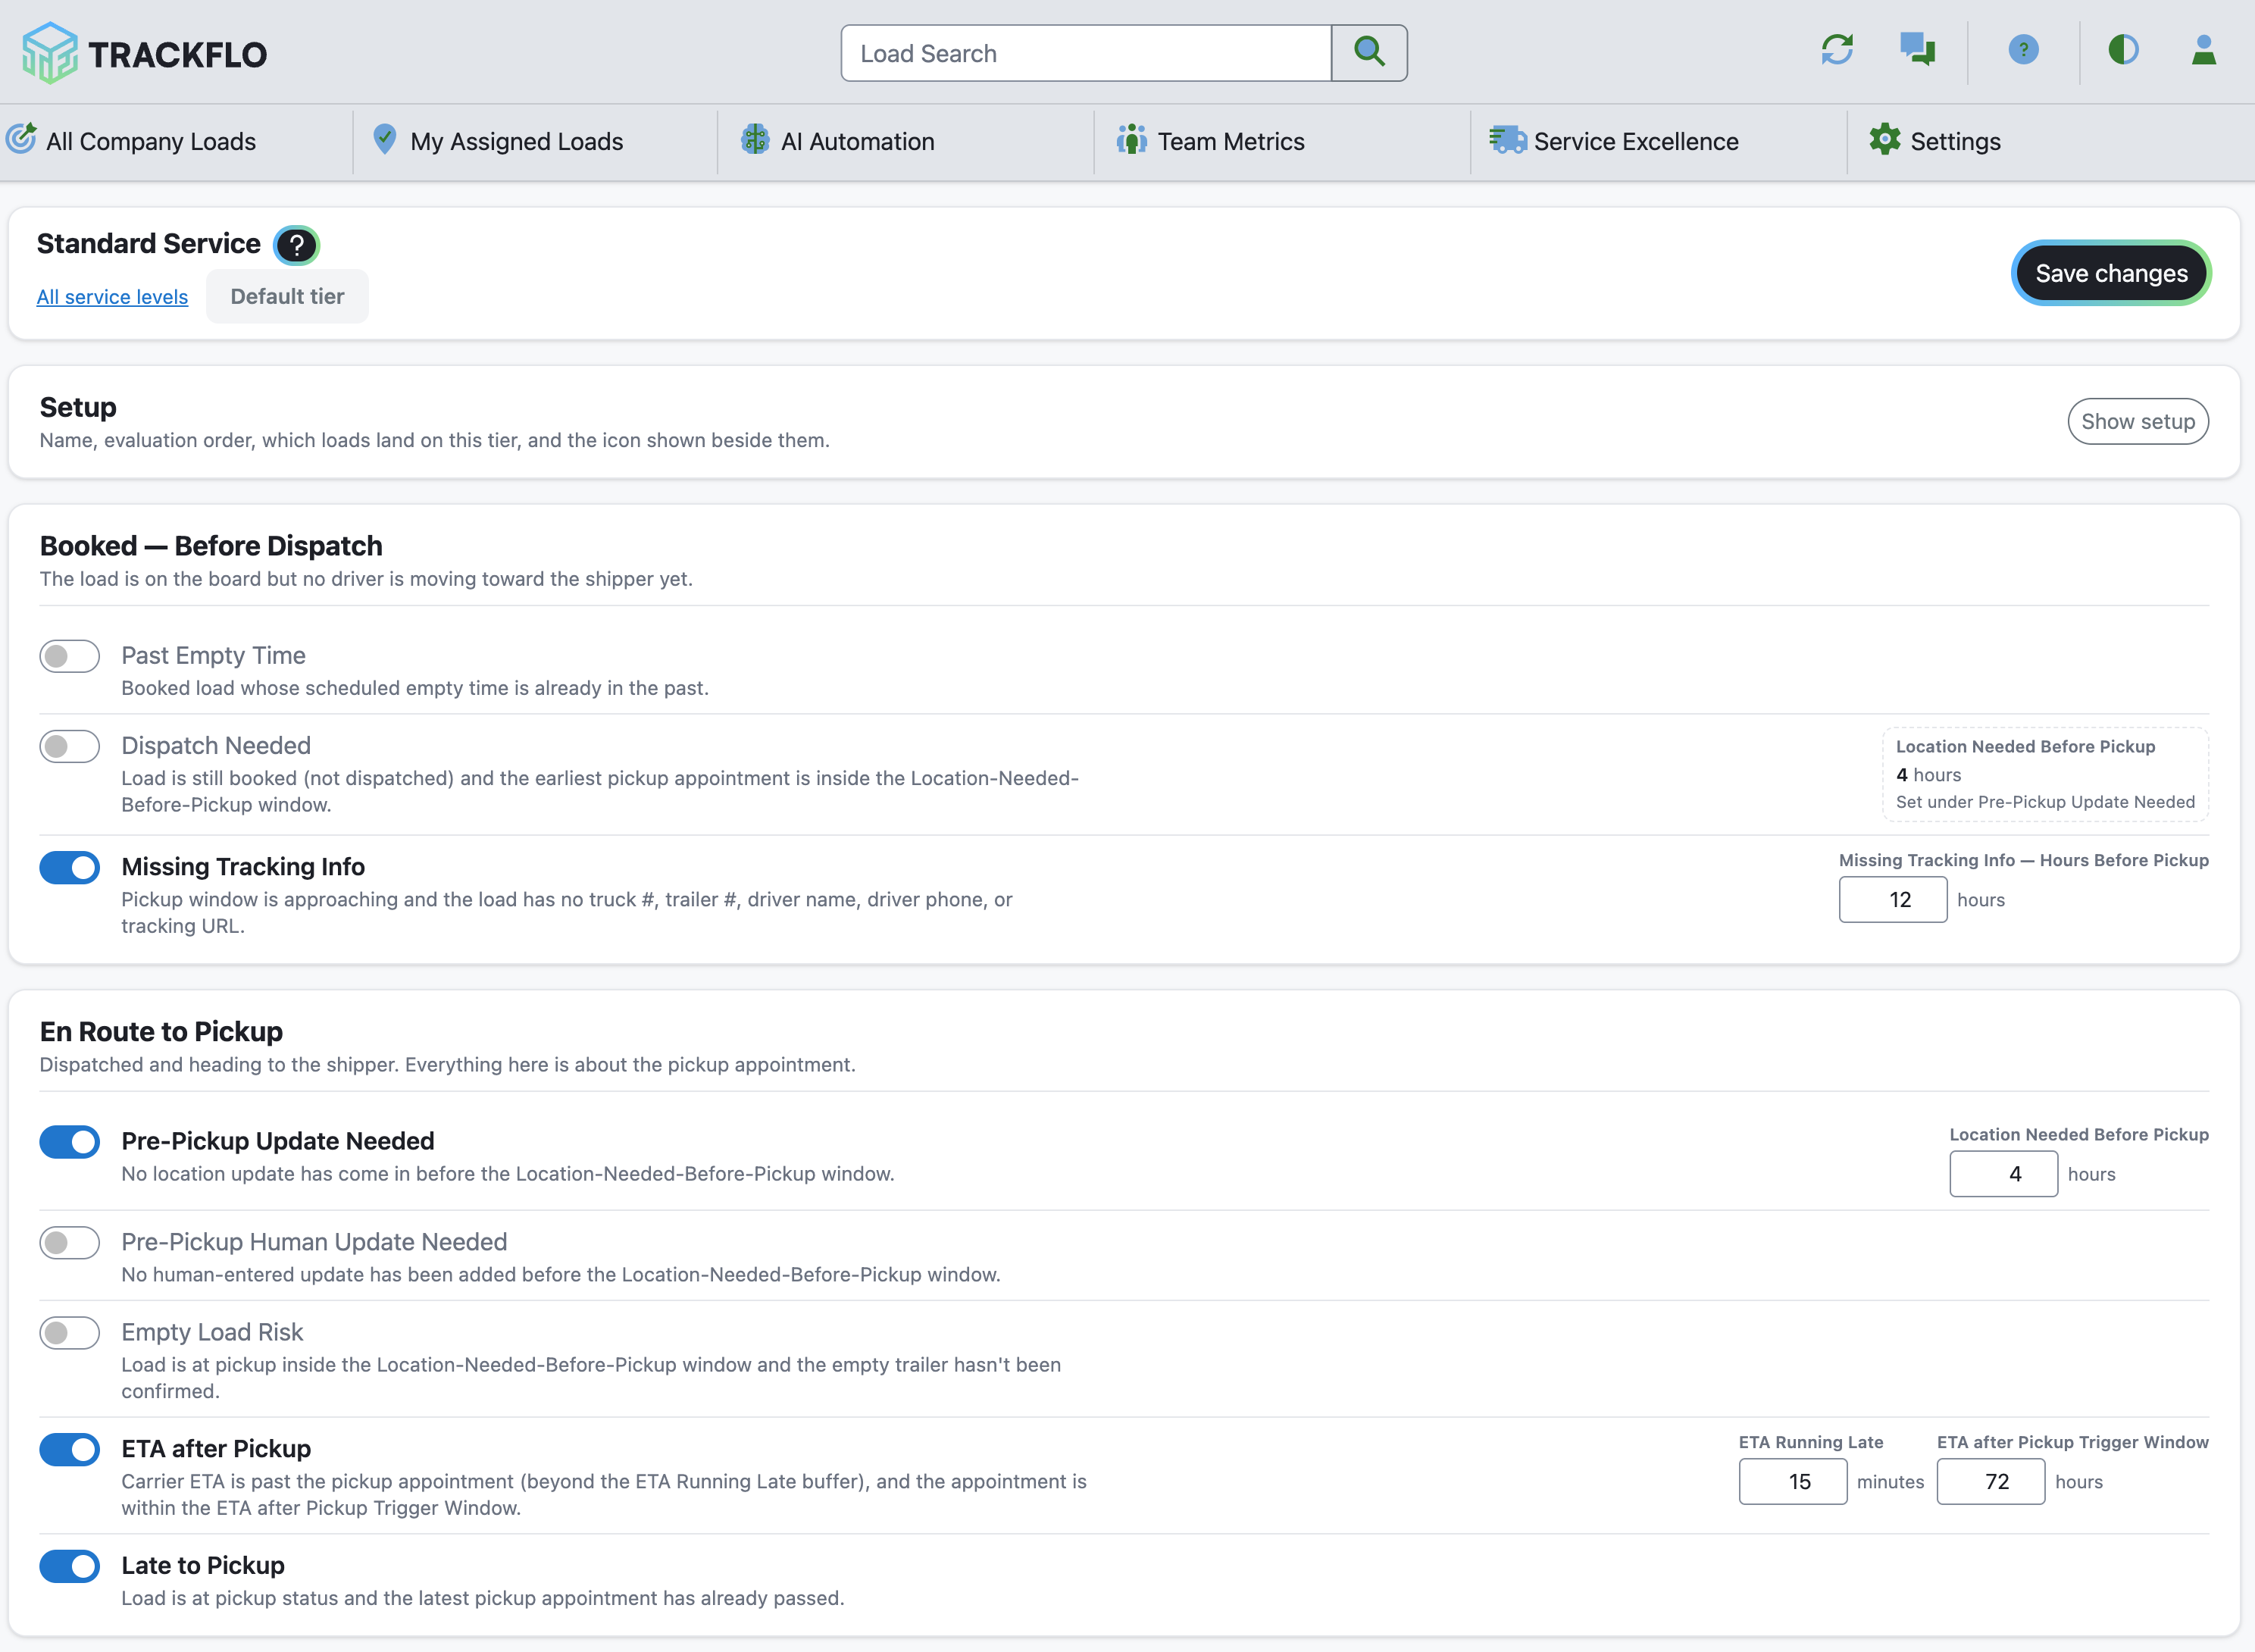Select the ETA Running Late minutes field
Viewport: 2255px width, 1652px height.
pos(1792,1482)
